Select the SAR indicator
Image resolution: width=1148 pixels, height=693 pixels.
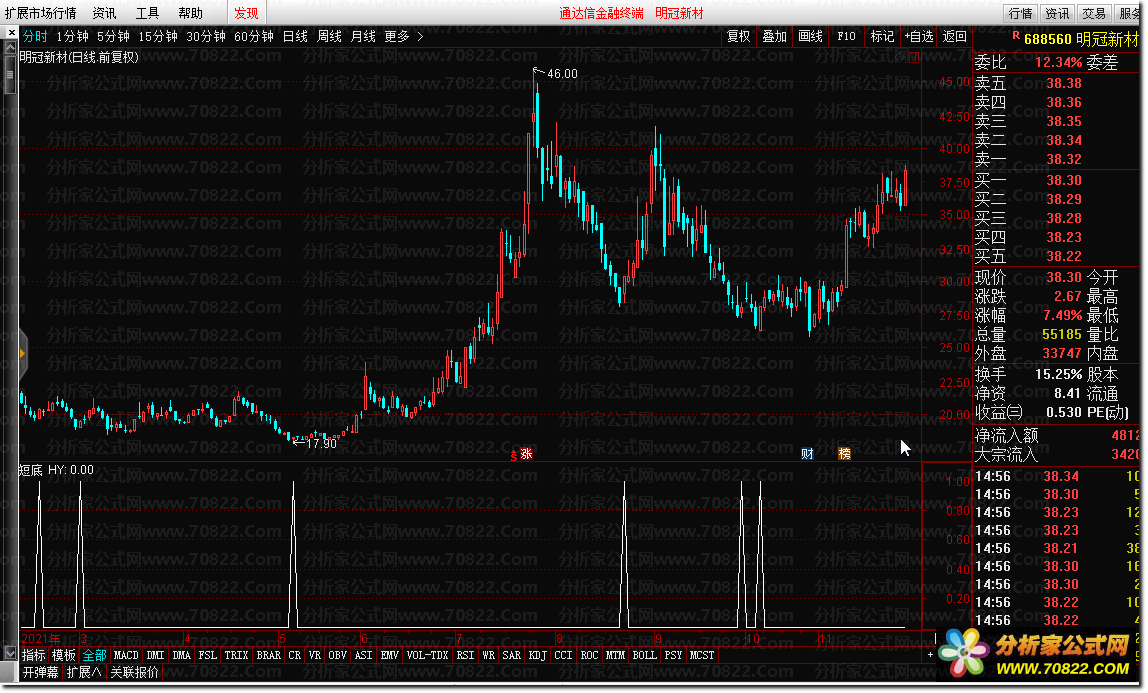tap(511, 655)
